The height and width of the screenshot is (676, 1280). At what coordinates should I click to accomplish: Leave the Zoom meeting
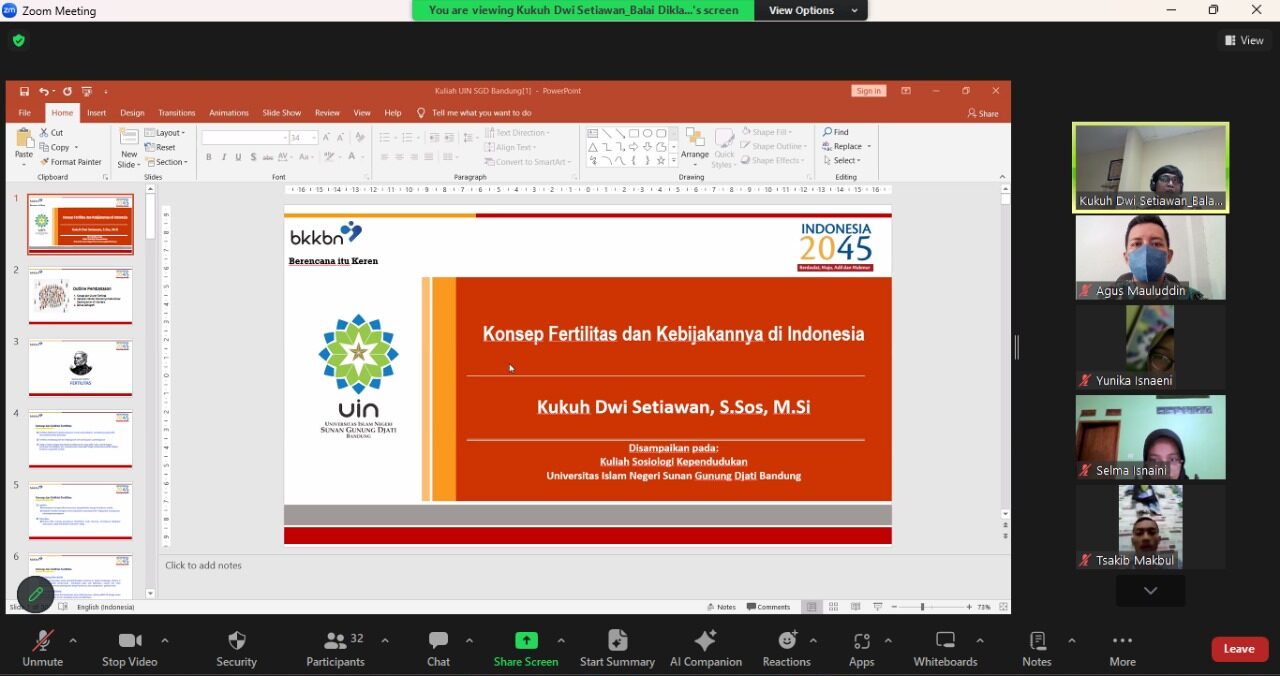[x=1239, y=649]
